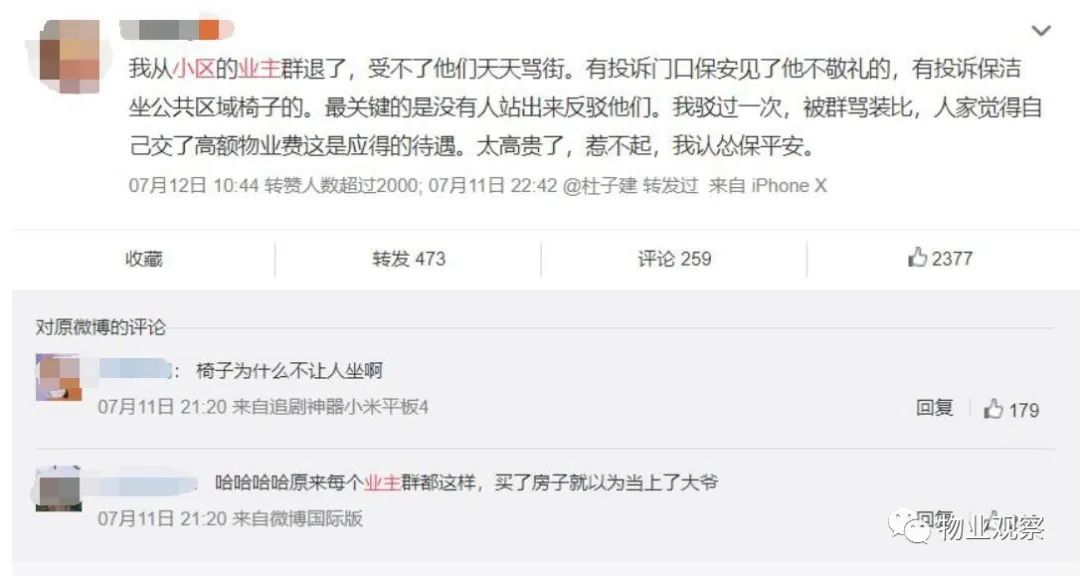Image resolution: width=1080 pixels, height=576 pixels.
Task: Visit the @杜子建 mention link
Action: [600, 185]
